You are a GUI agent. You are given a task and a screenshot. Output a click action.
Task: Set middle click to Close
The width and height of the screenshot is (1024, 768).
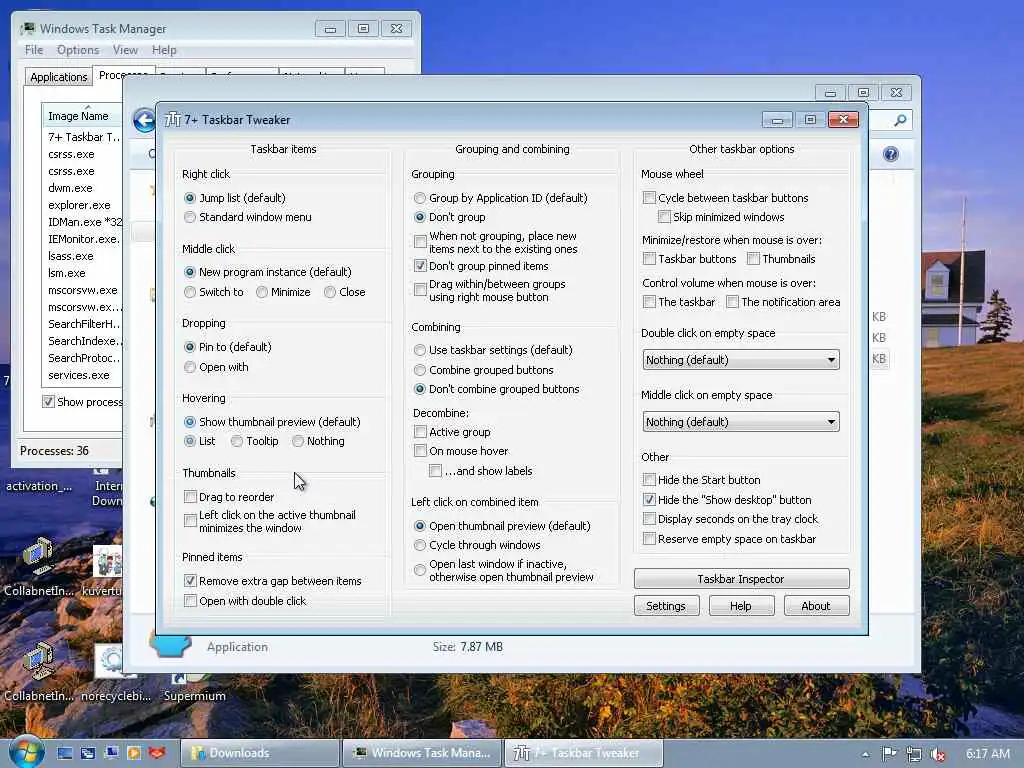pyautogui.click(x=330, y=292)
